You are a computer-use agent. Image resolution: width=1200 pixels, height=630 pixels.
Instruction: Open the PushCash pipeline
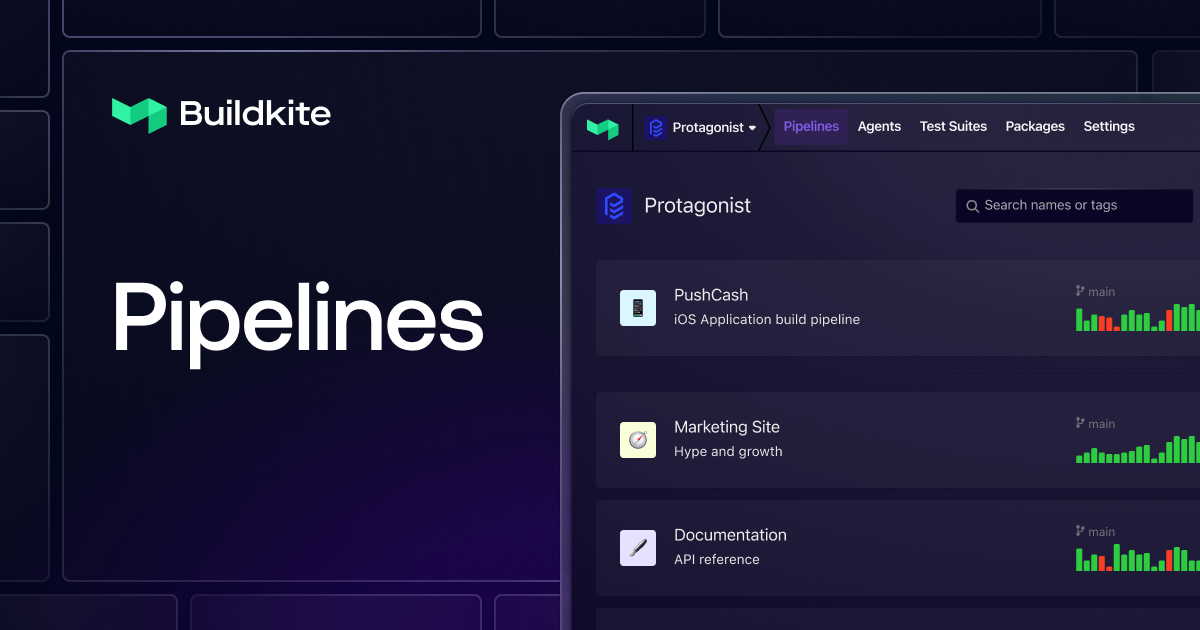[711, 295]
